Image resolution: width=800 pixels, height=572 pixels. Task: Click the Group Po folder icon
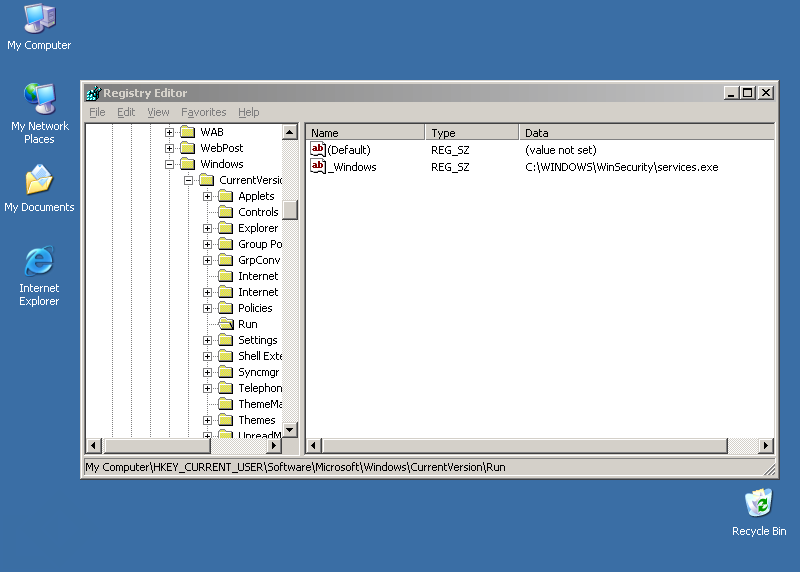tap(226, 244)
